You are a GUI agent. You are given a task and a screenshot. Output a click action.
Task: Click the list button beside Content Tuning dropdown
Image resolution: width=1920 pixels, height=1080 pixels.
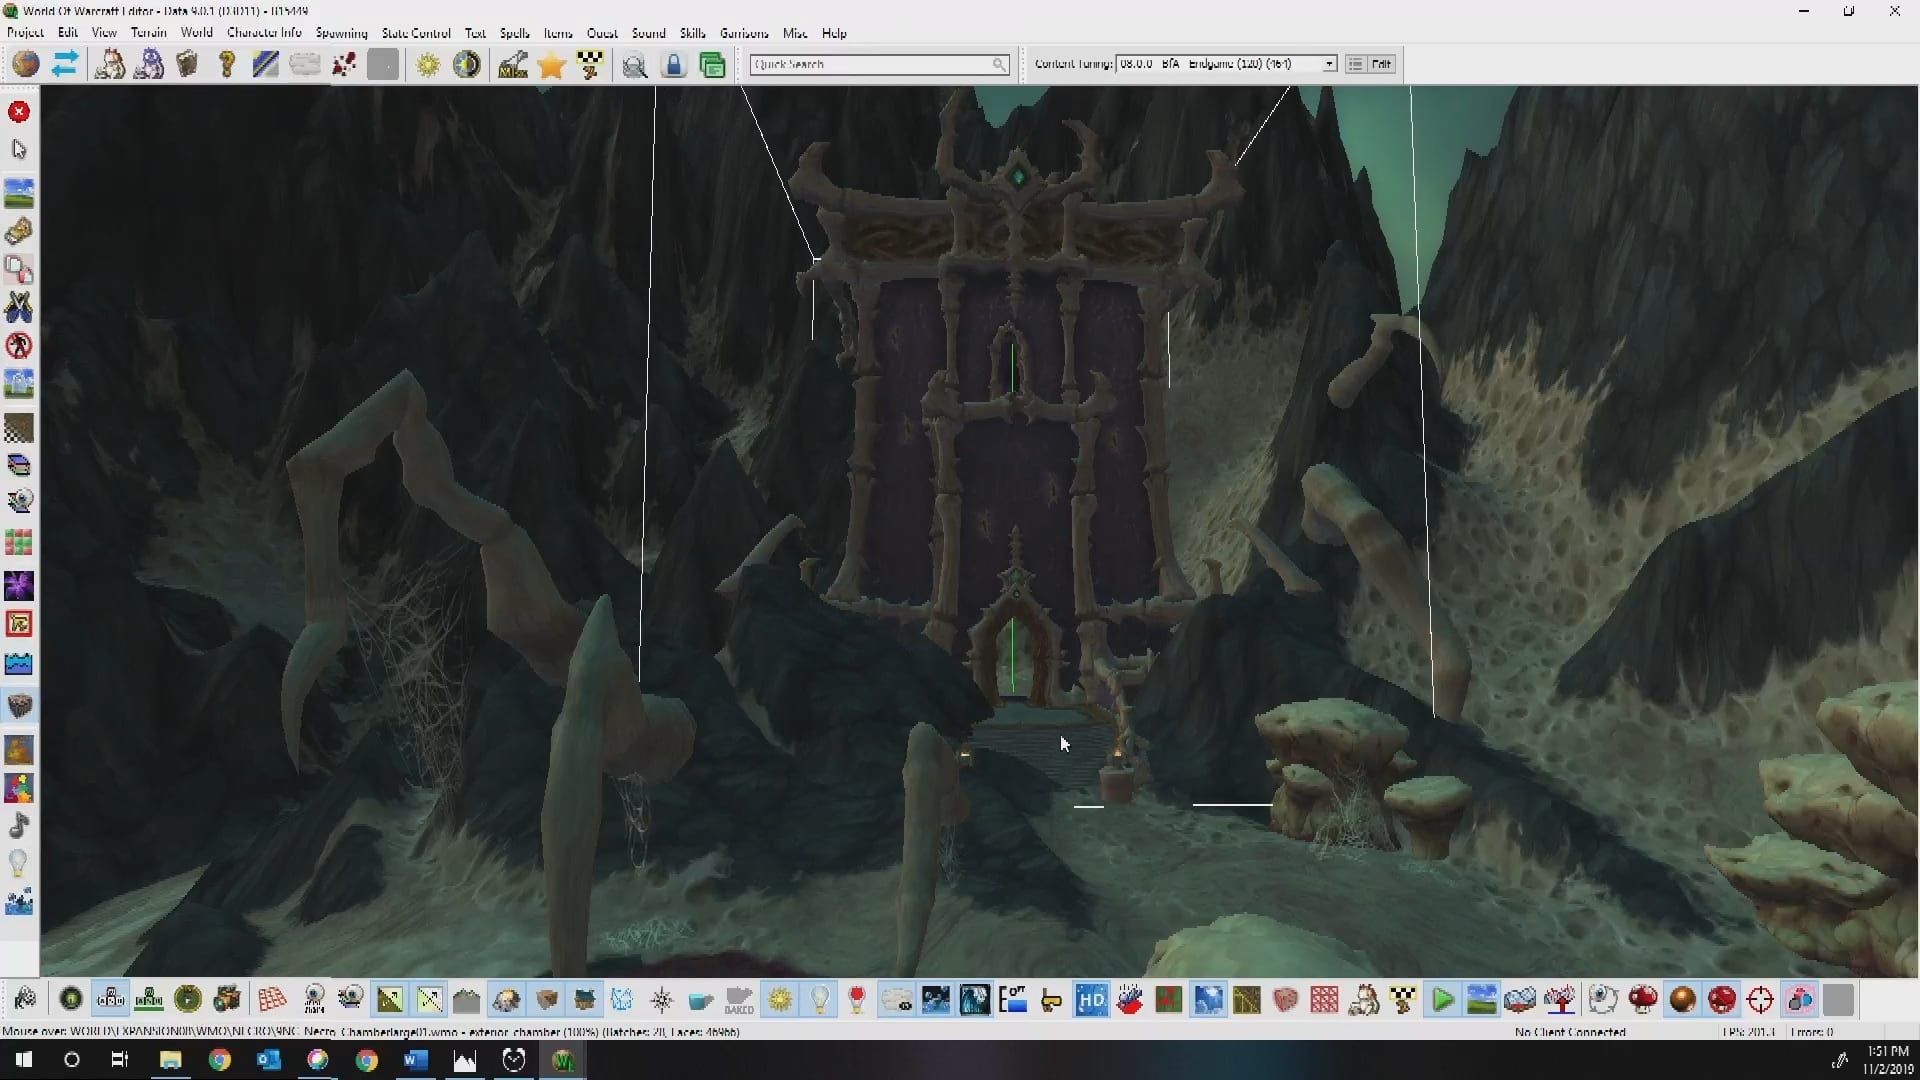tap(1355, 64)
